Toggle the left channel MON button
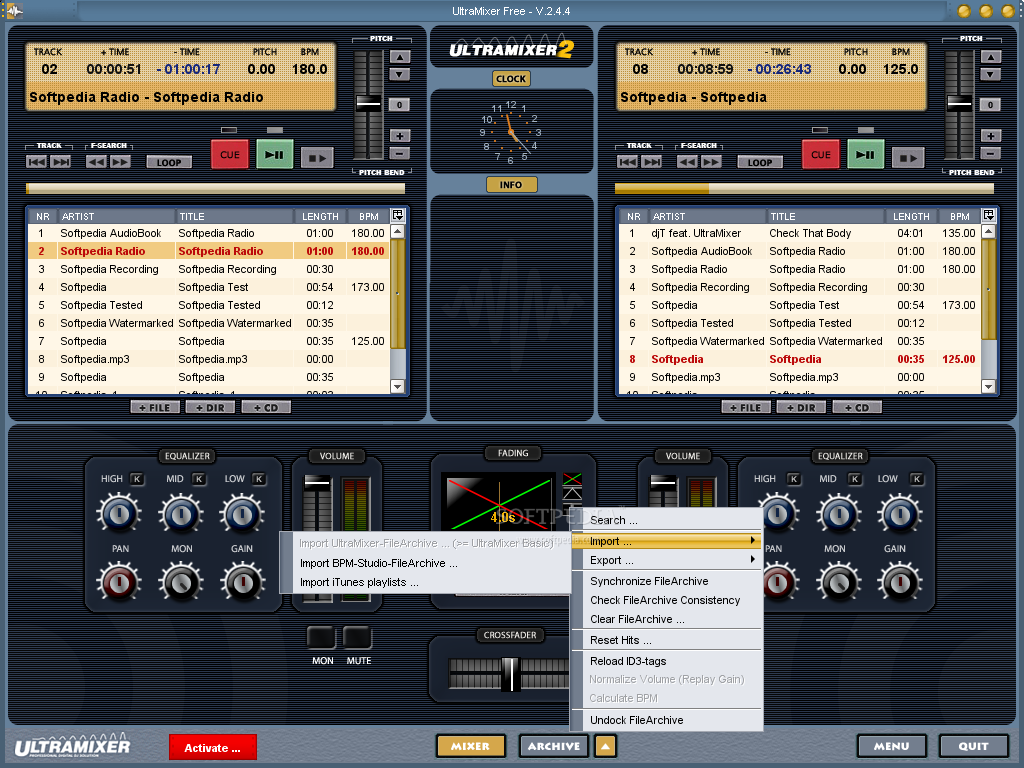 (x=321, y=637)
